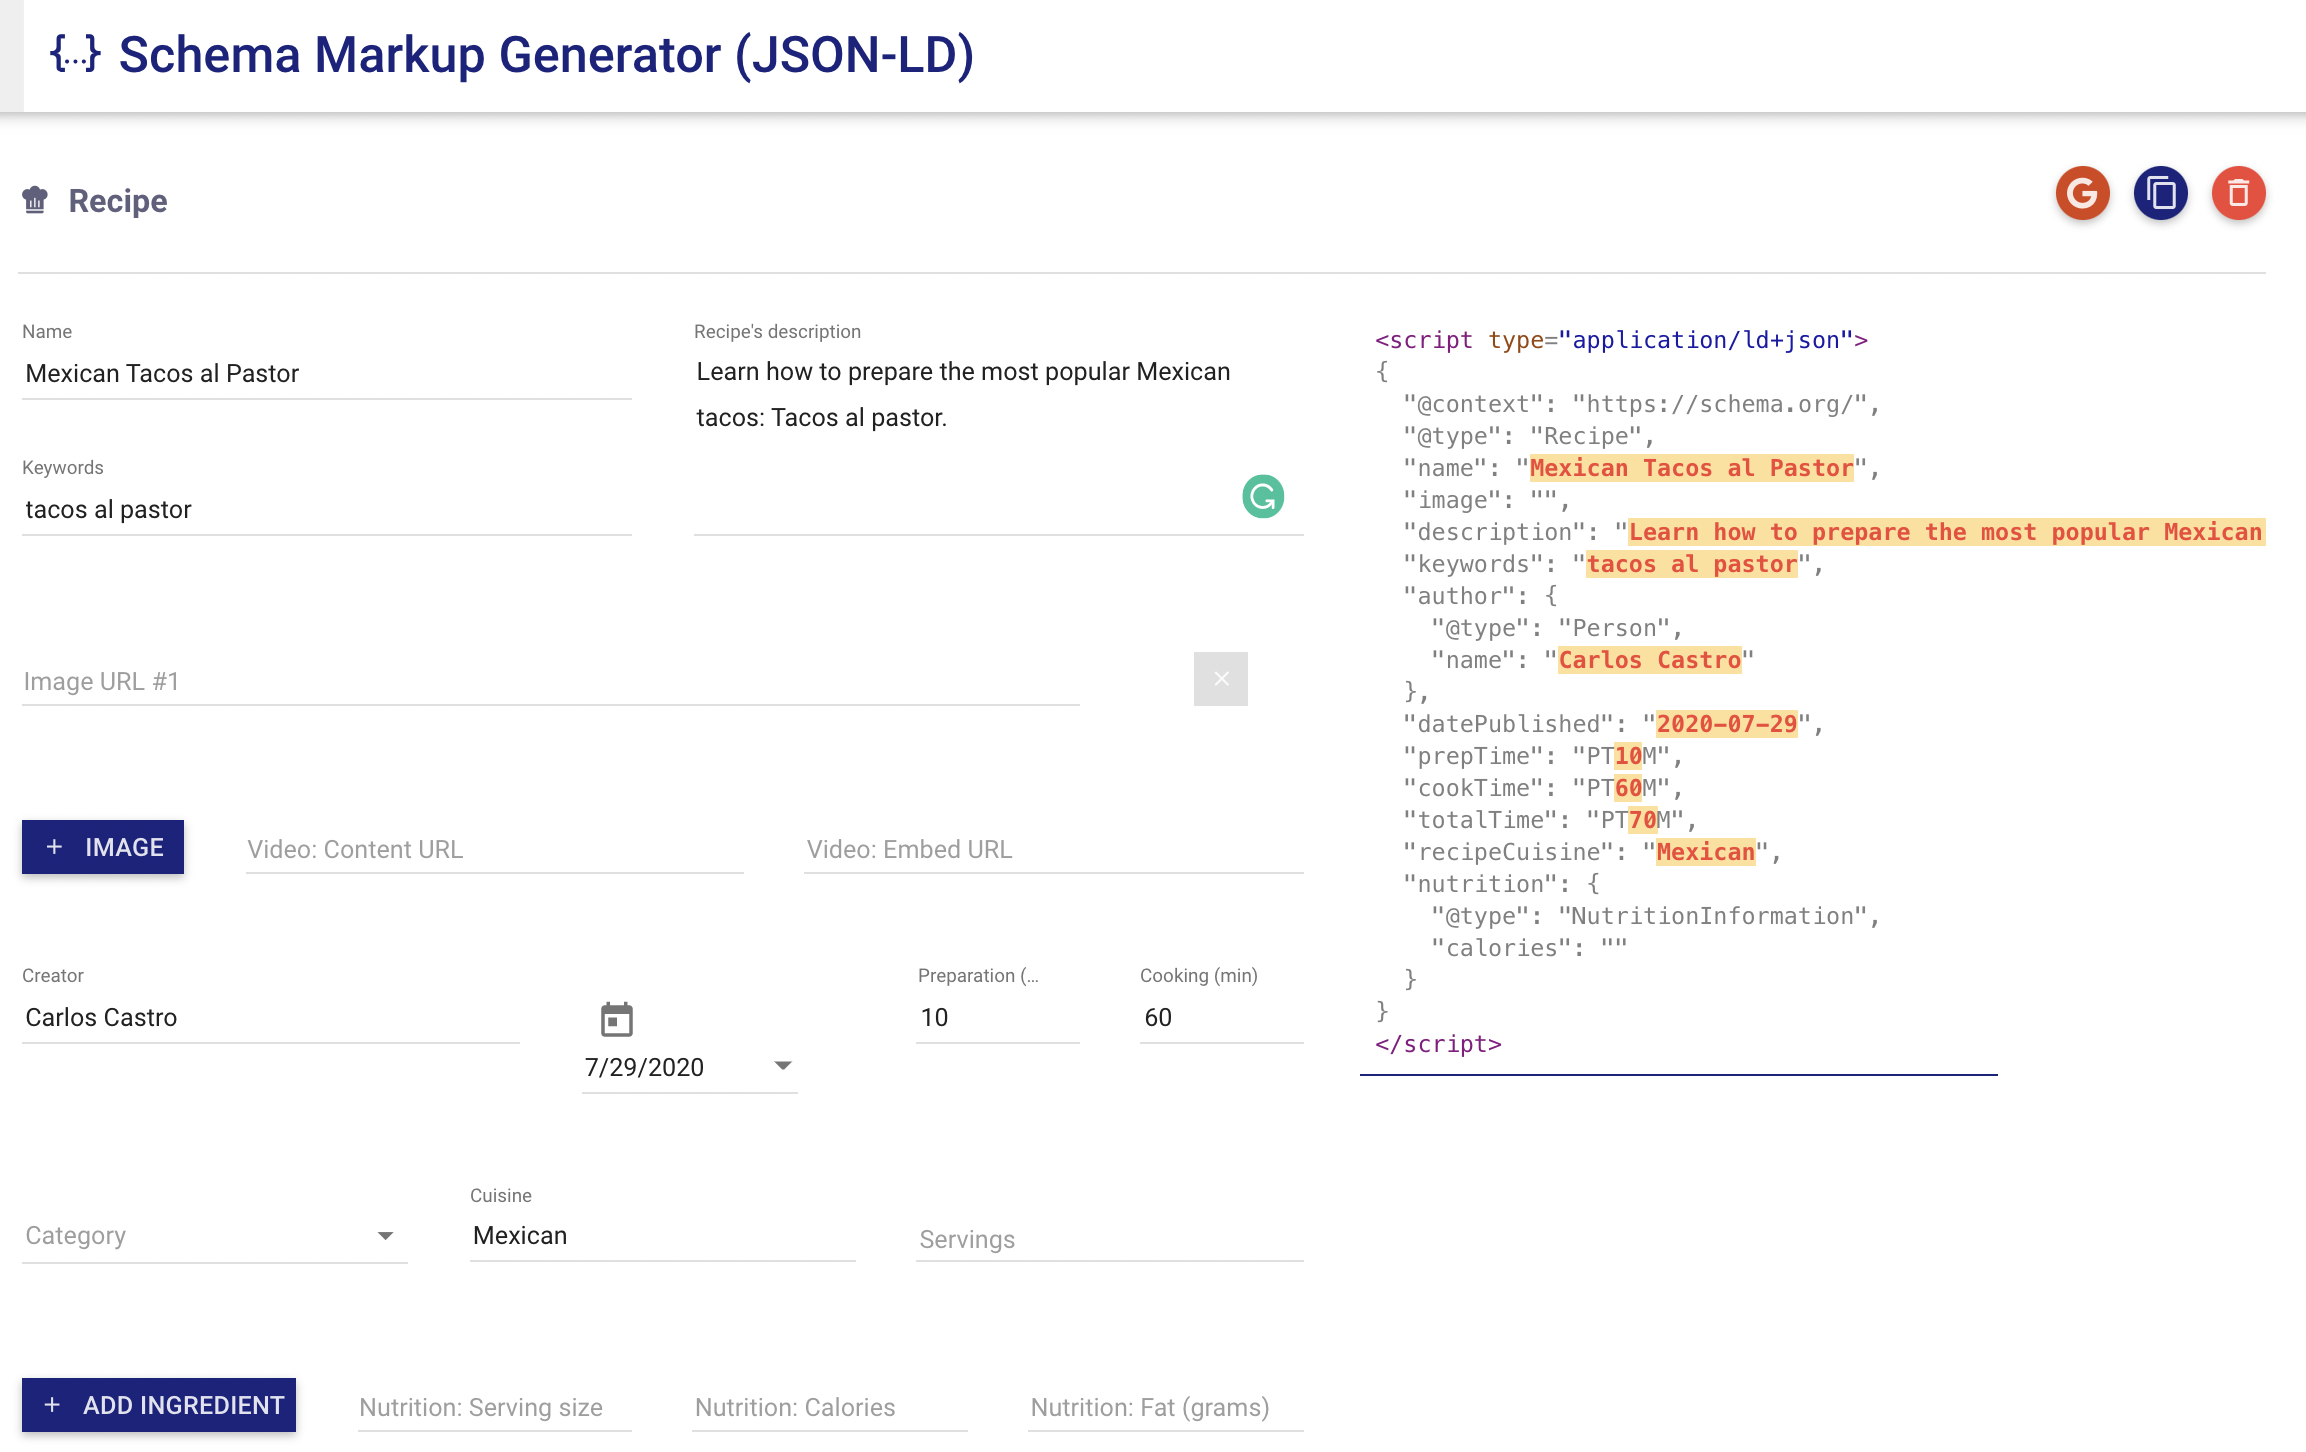The image size is (2306, 1452).
Task: Click the Keywords input field
Action: point(327,510)
